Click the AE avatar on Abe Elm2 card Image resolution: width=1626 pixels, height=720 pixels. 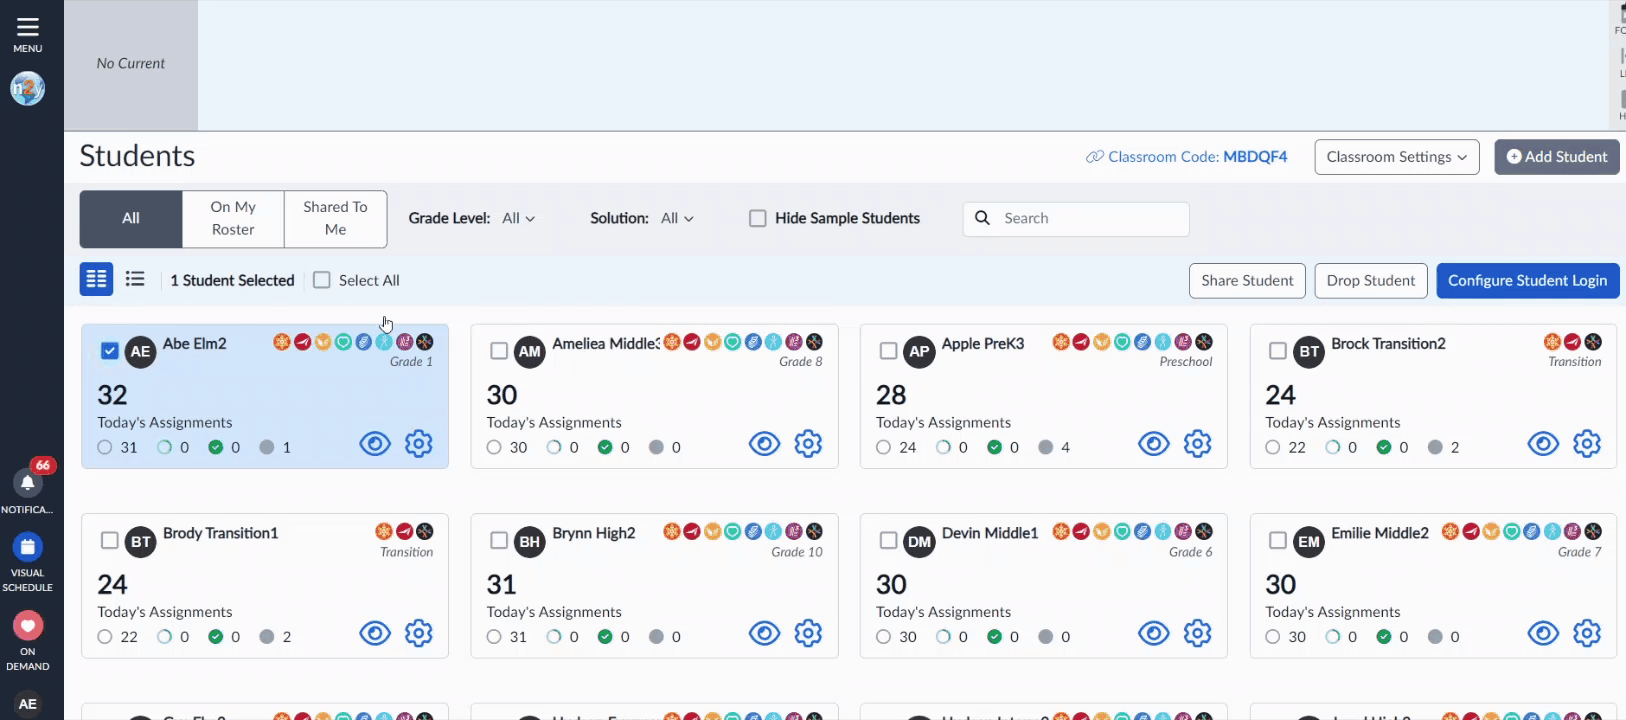141,352
